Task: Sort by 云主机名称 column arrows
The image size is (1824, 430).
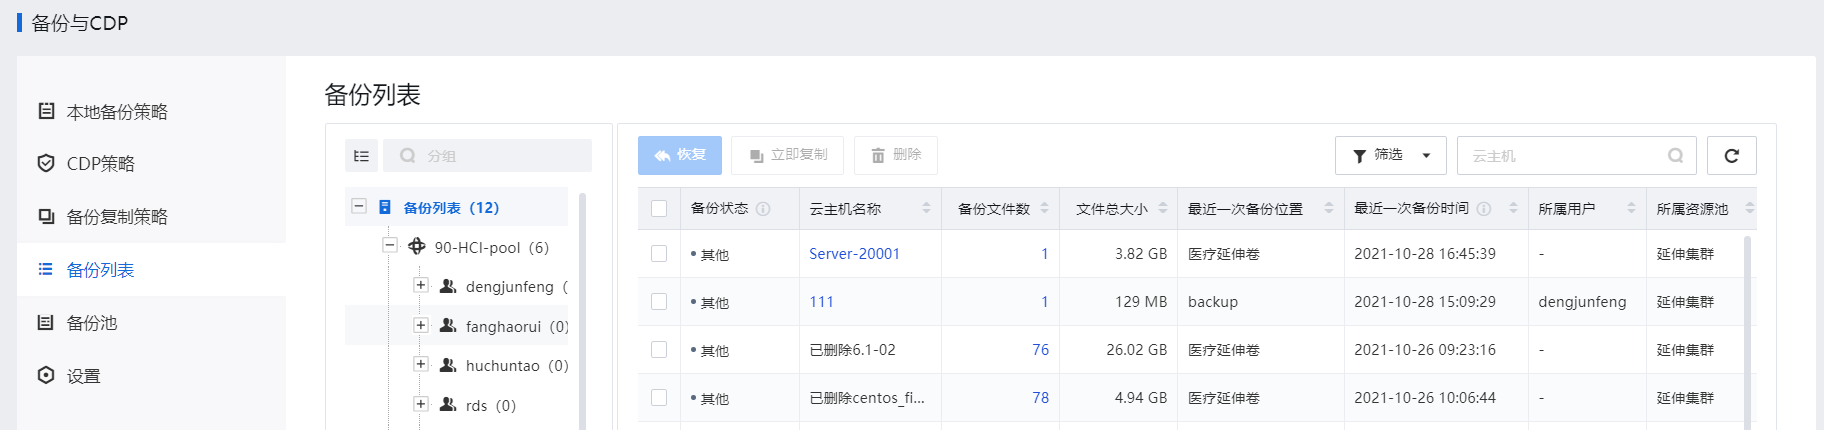Action: 926,208
